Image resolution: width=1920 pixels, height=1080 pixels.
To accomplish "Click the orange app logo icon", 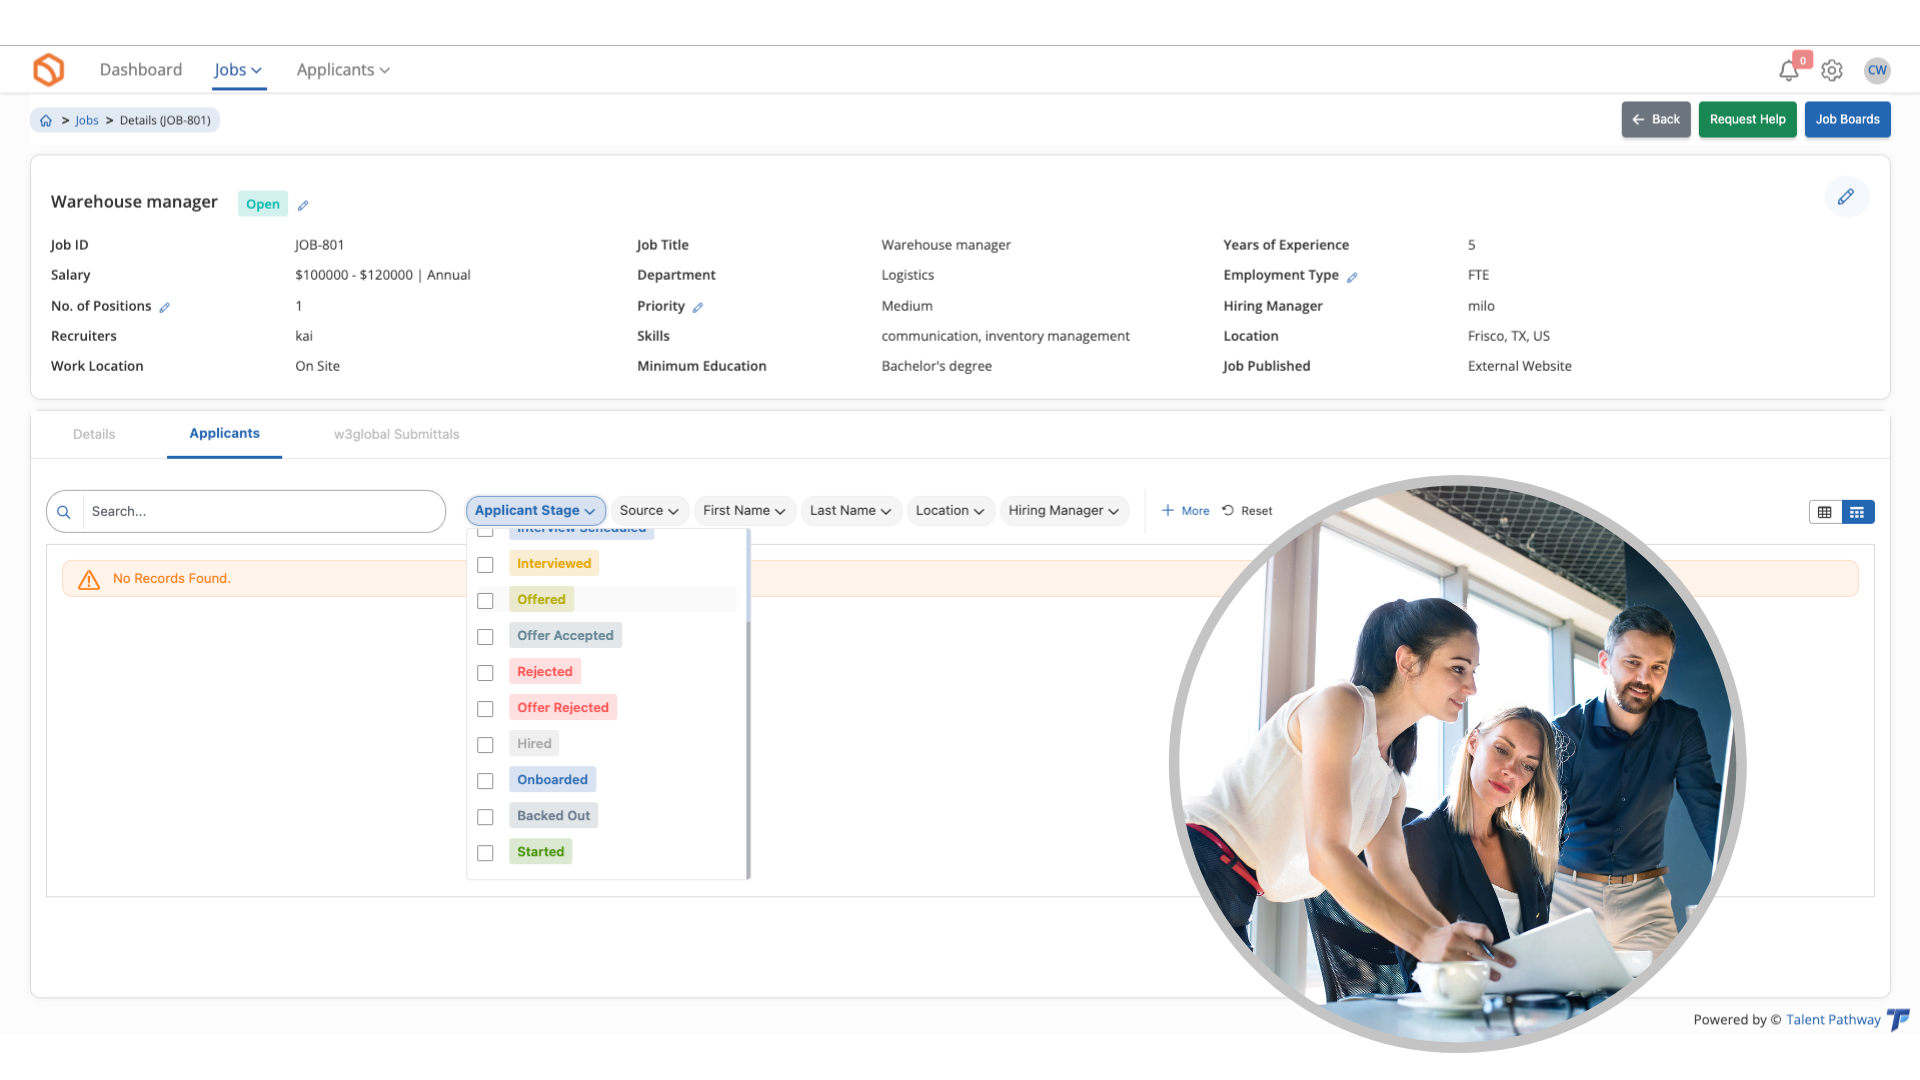I will coord(48,70).
